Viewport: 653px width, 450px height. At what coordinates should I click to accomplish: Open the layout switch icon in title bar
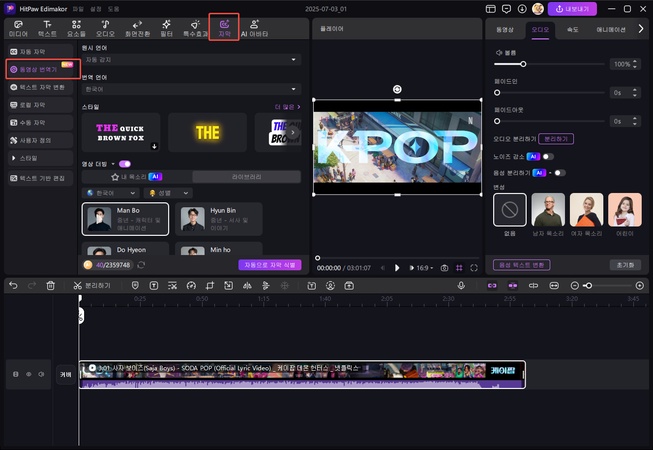point(491,9)
